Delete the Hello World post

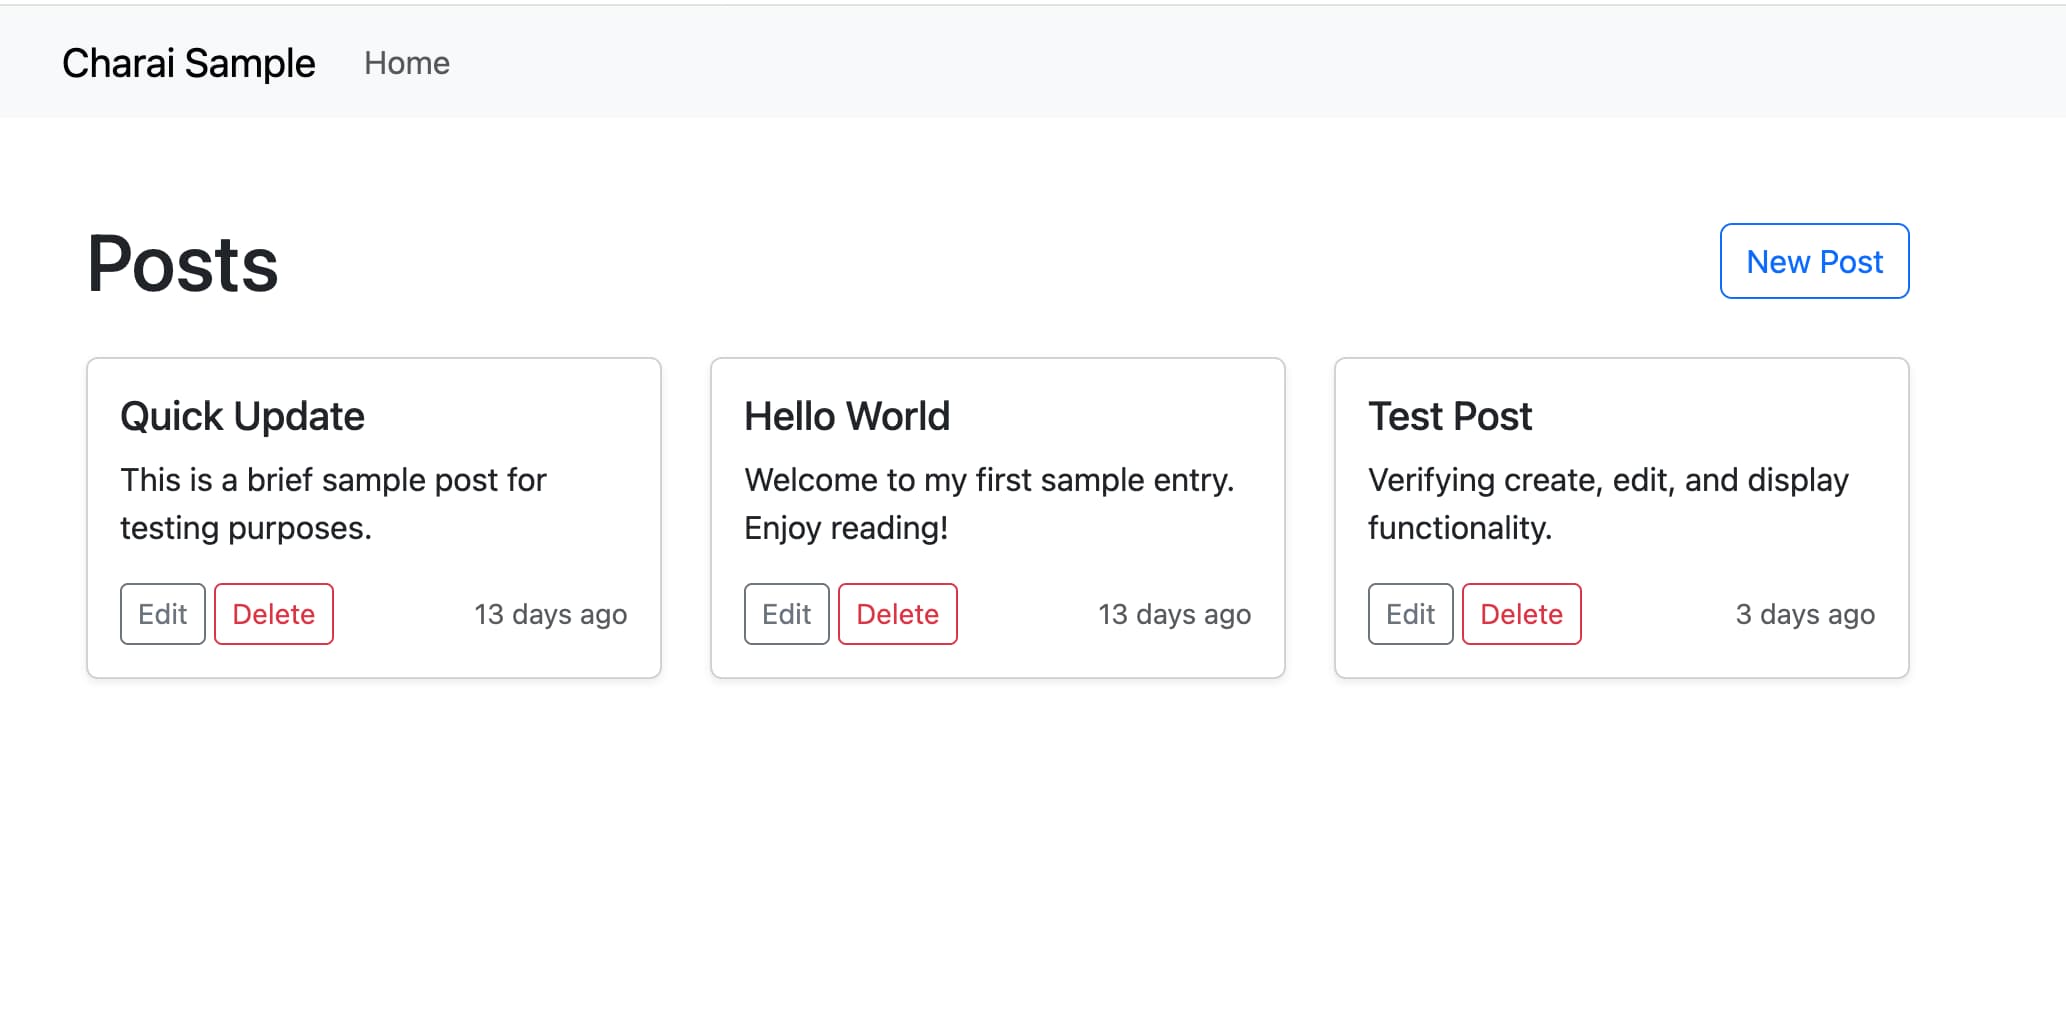click(898, 614)
